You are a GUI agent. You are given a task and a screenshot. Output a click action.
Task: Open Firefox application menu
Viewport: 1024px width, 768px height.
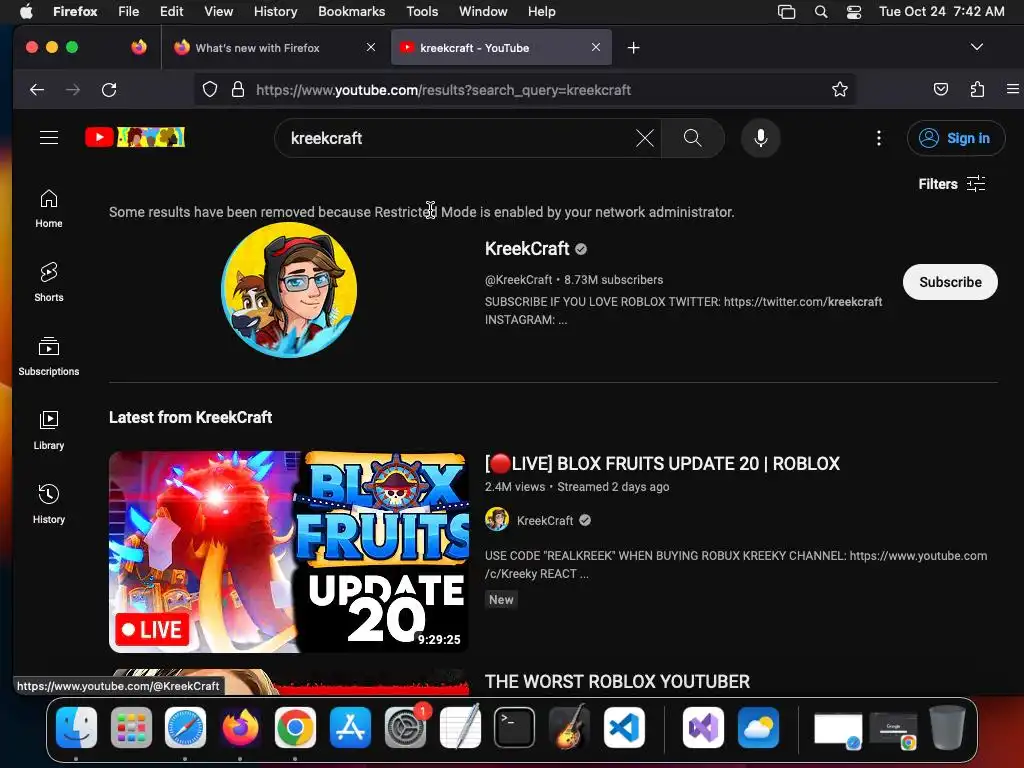(1012, 89)
